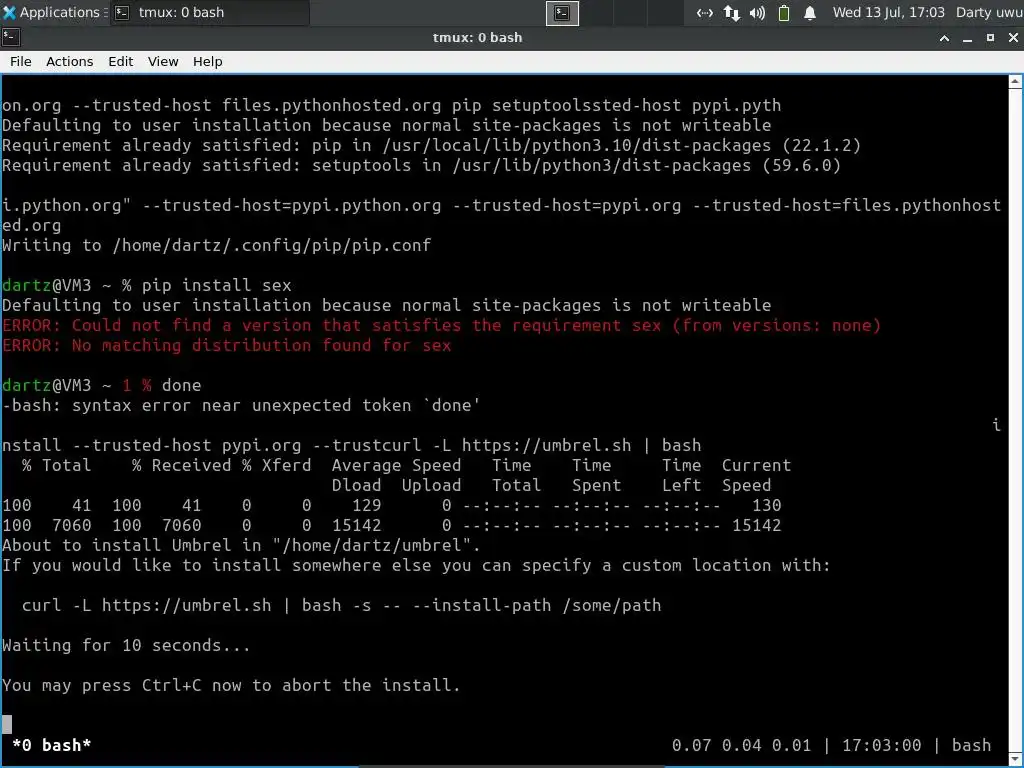This screenshot has height=768, width=1024.
Task: Click the terminal launcher icon in the top panel
Action: point(562,13)
